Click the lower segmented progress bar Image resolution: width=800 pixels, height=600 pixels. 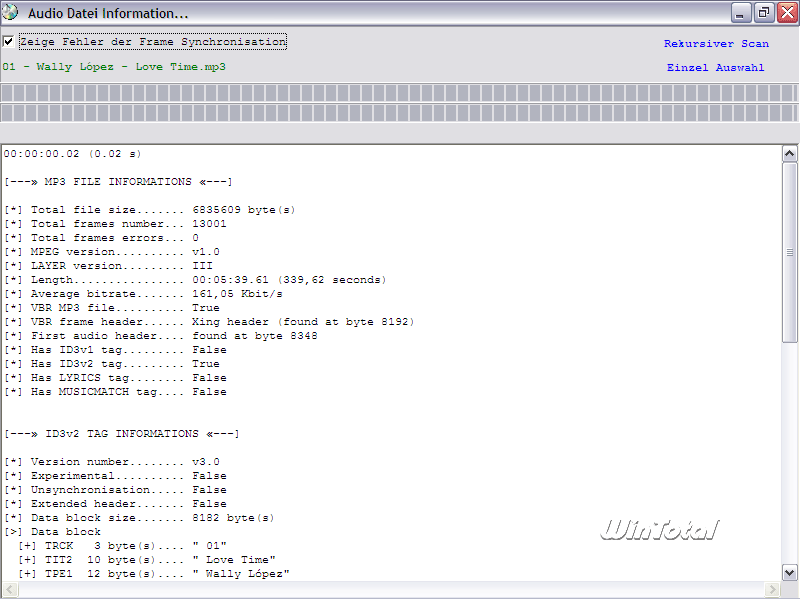400,113
